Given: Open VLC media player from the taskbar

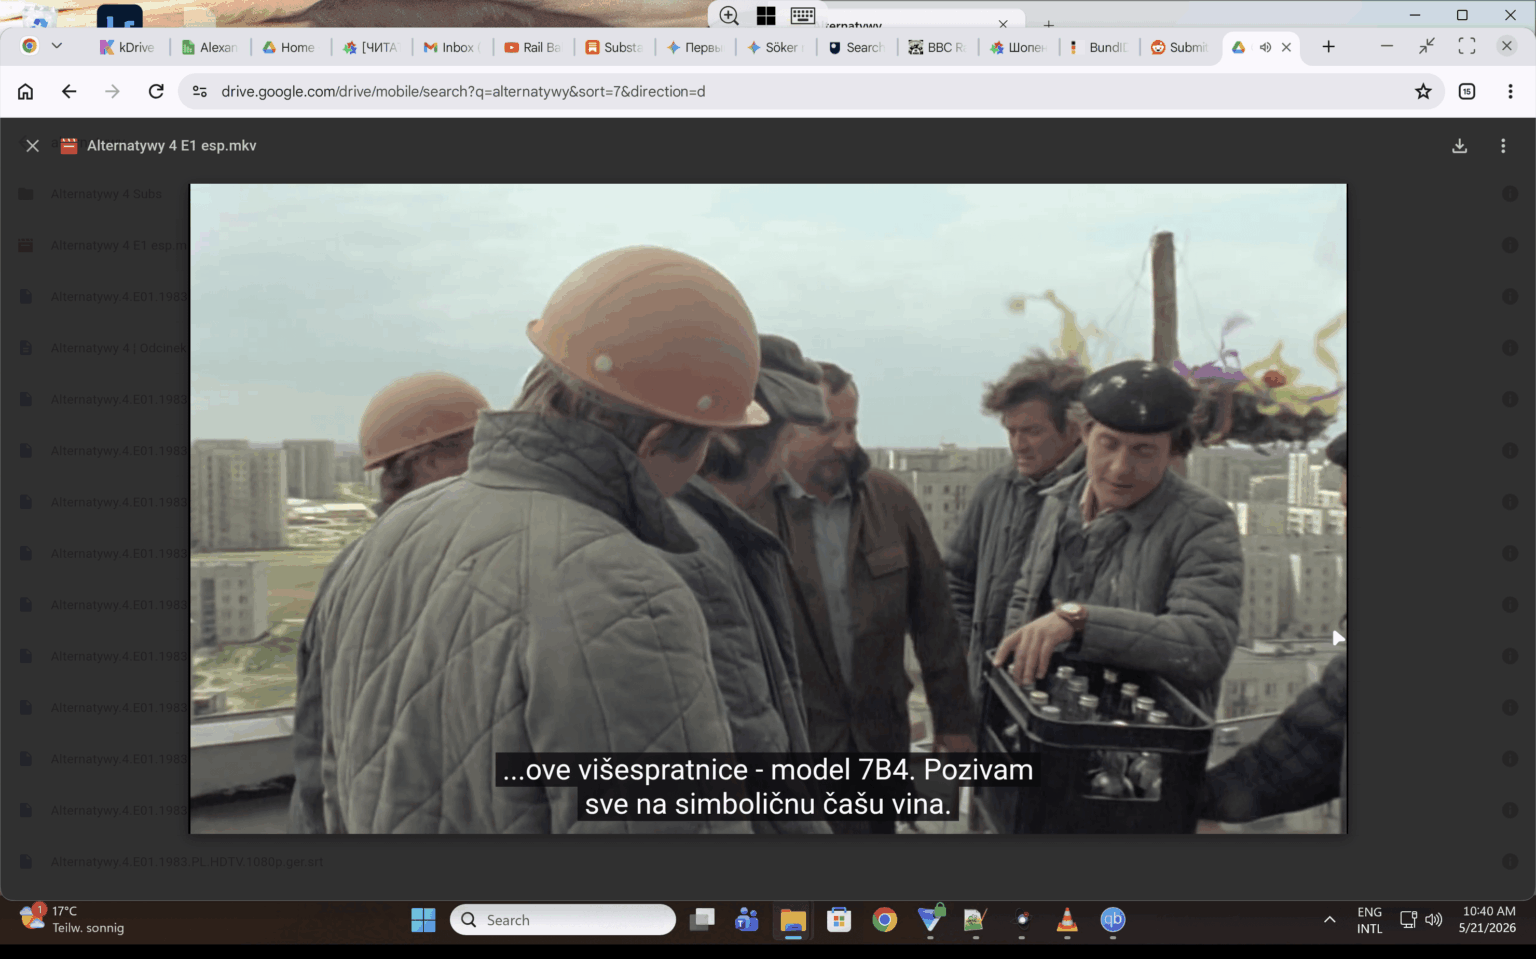Looking at the screenshot, I should (1067, 920).
